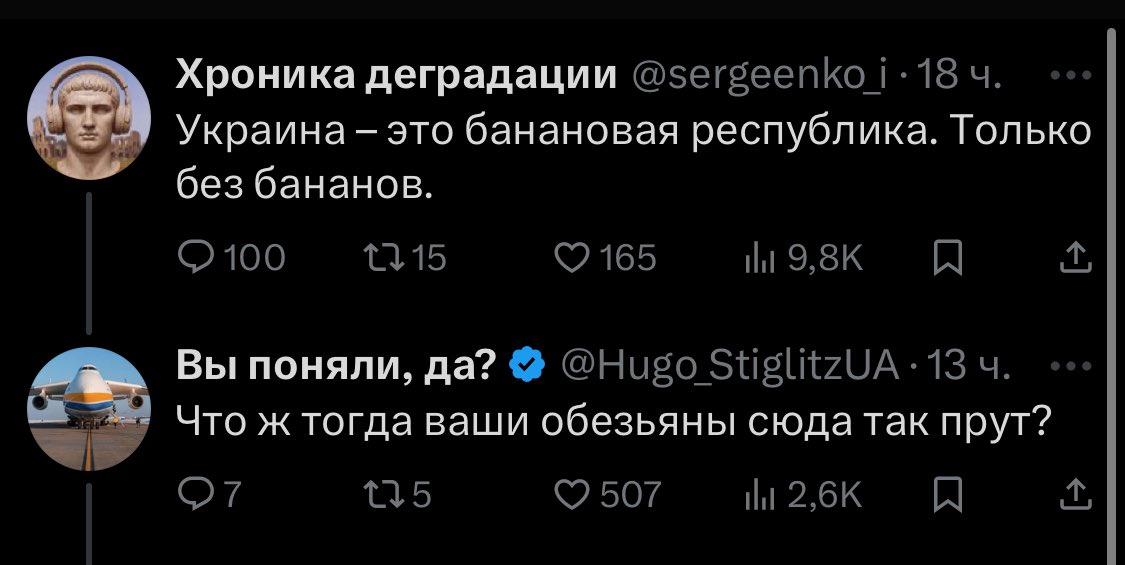Viewport: 1125px width, 565px height.
Task: Bookmark the Вы поняли, да? reply
Action: tap(944, 493)
